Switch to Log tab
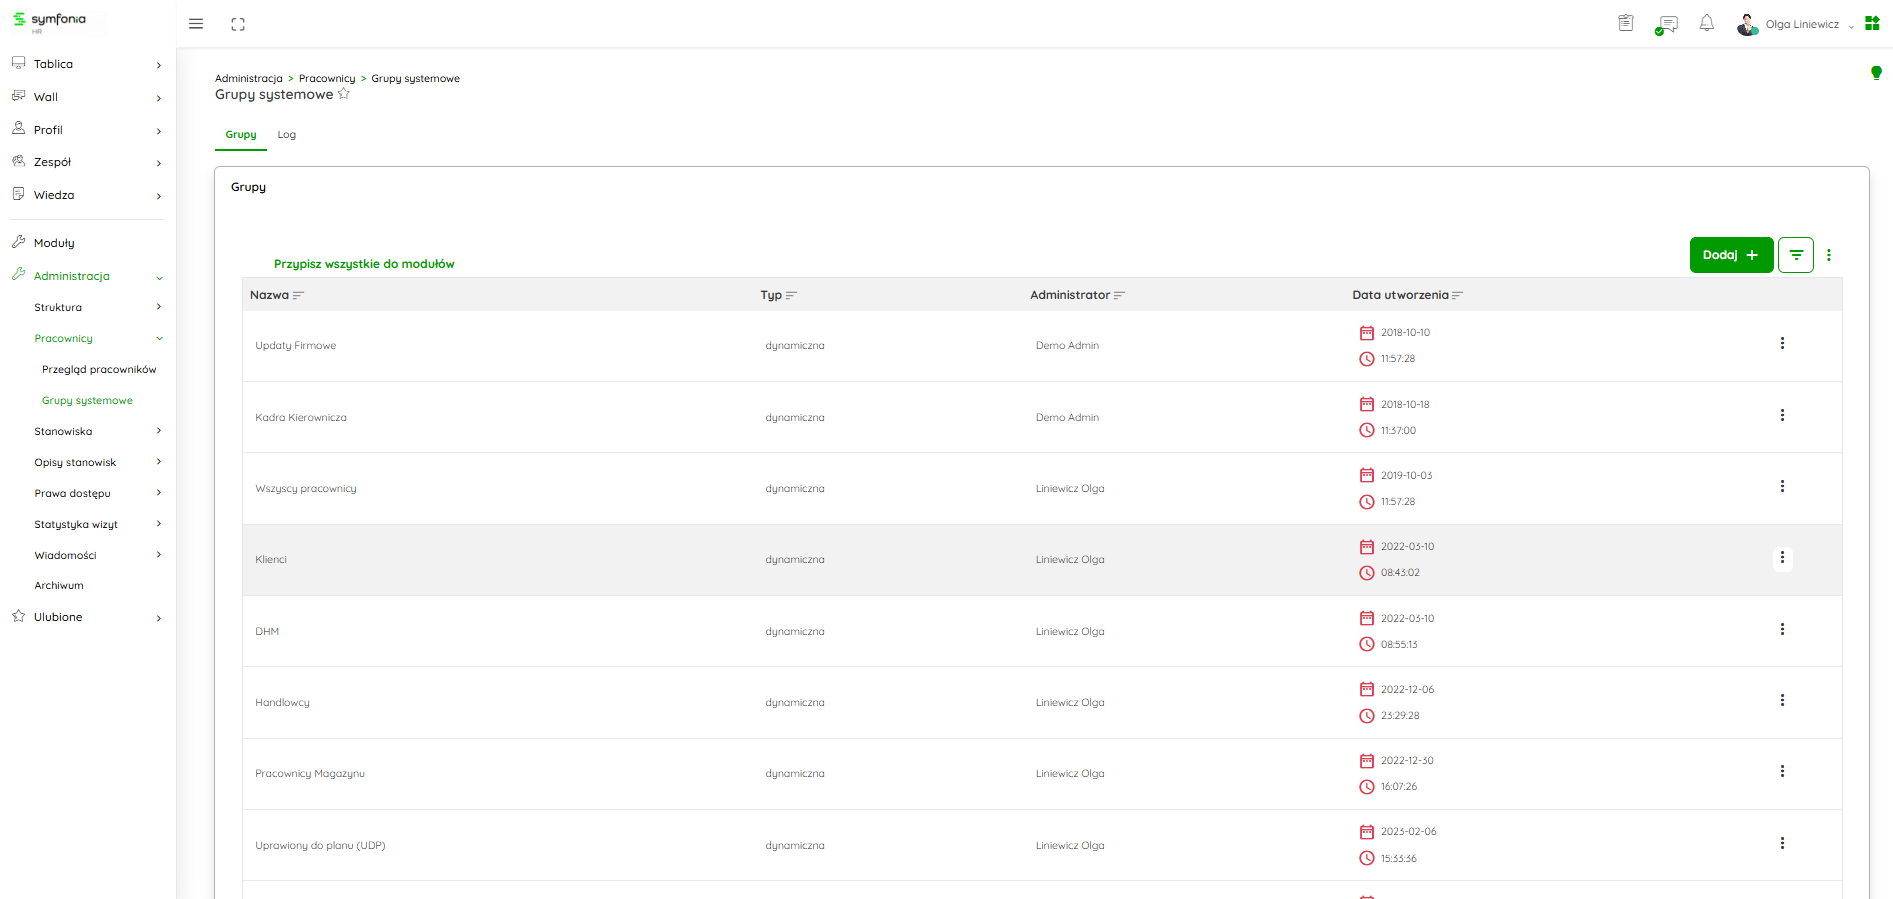Viewport: 1893px width, 899px height. pos(287,134)
